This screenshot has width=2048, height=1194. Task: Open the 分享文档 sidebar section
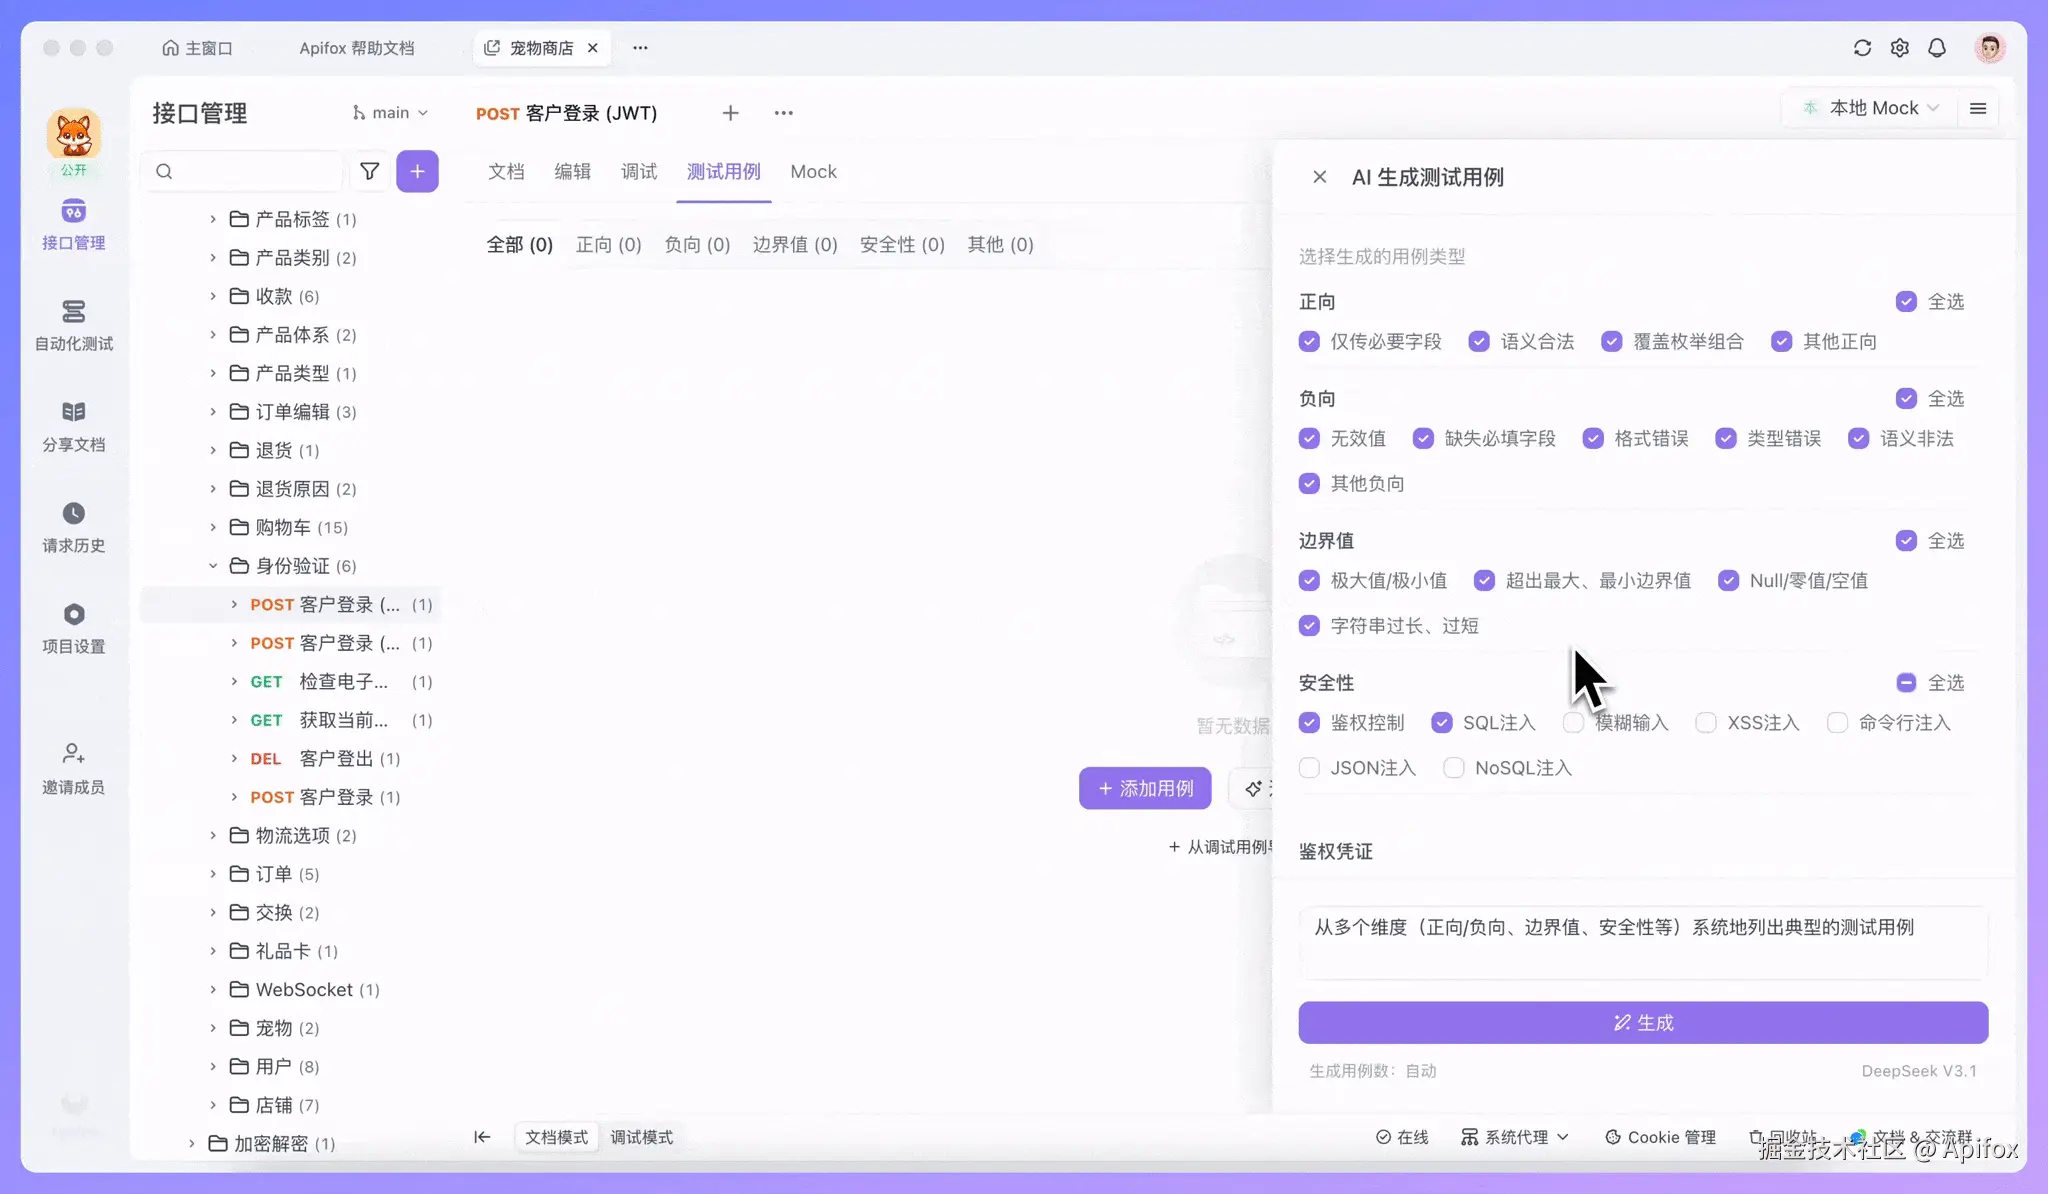click(73, 426)
